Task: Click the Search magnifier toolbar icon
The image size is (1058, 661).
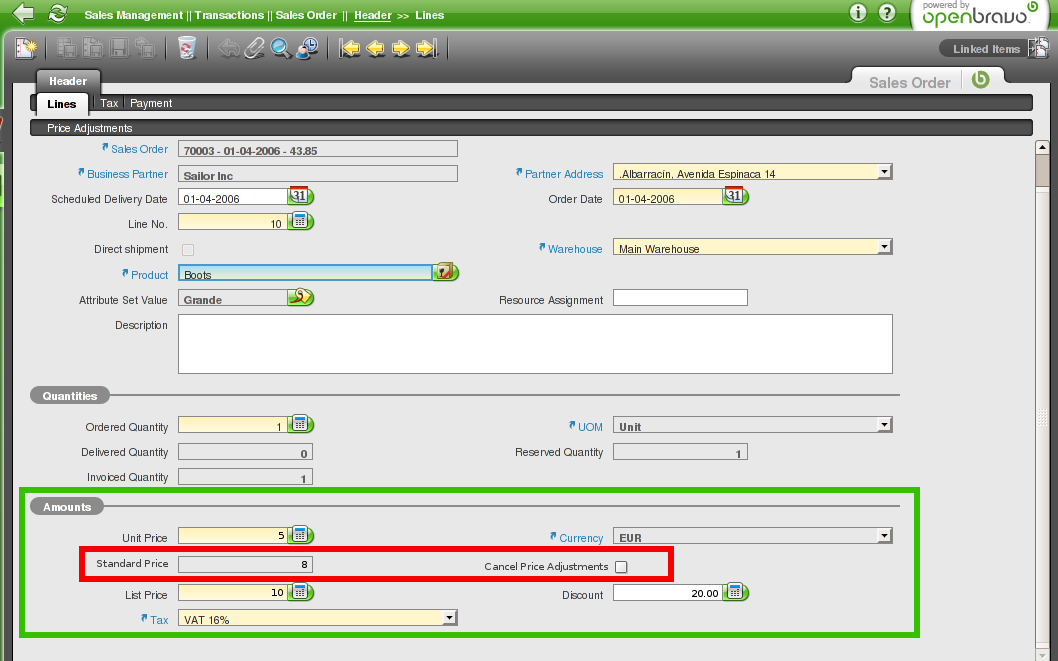Action: click(281, 47)
